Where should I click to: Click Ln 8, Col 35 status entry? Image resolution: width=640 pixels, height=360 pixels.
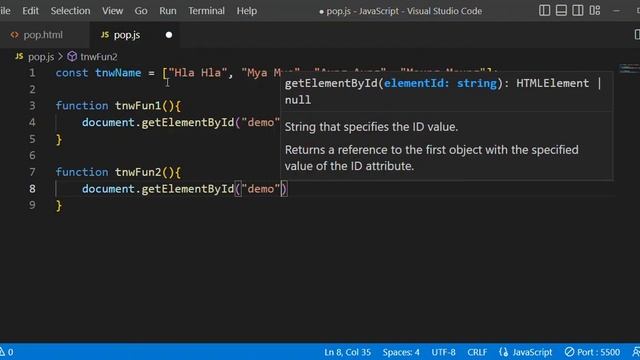click(347, 352)
